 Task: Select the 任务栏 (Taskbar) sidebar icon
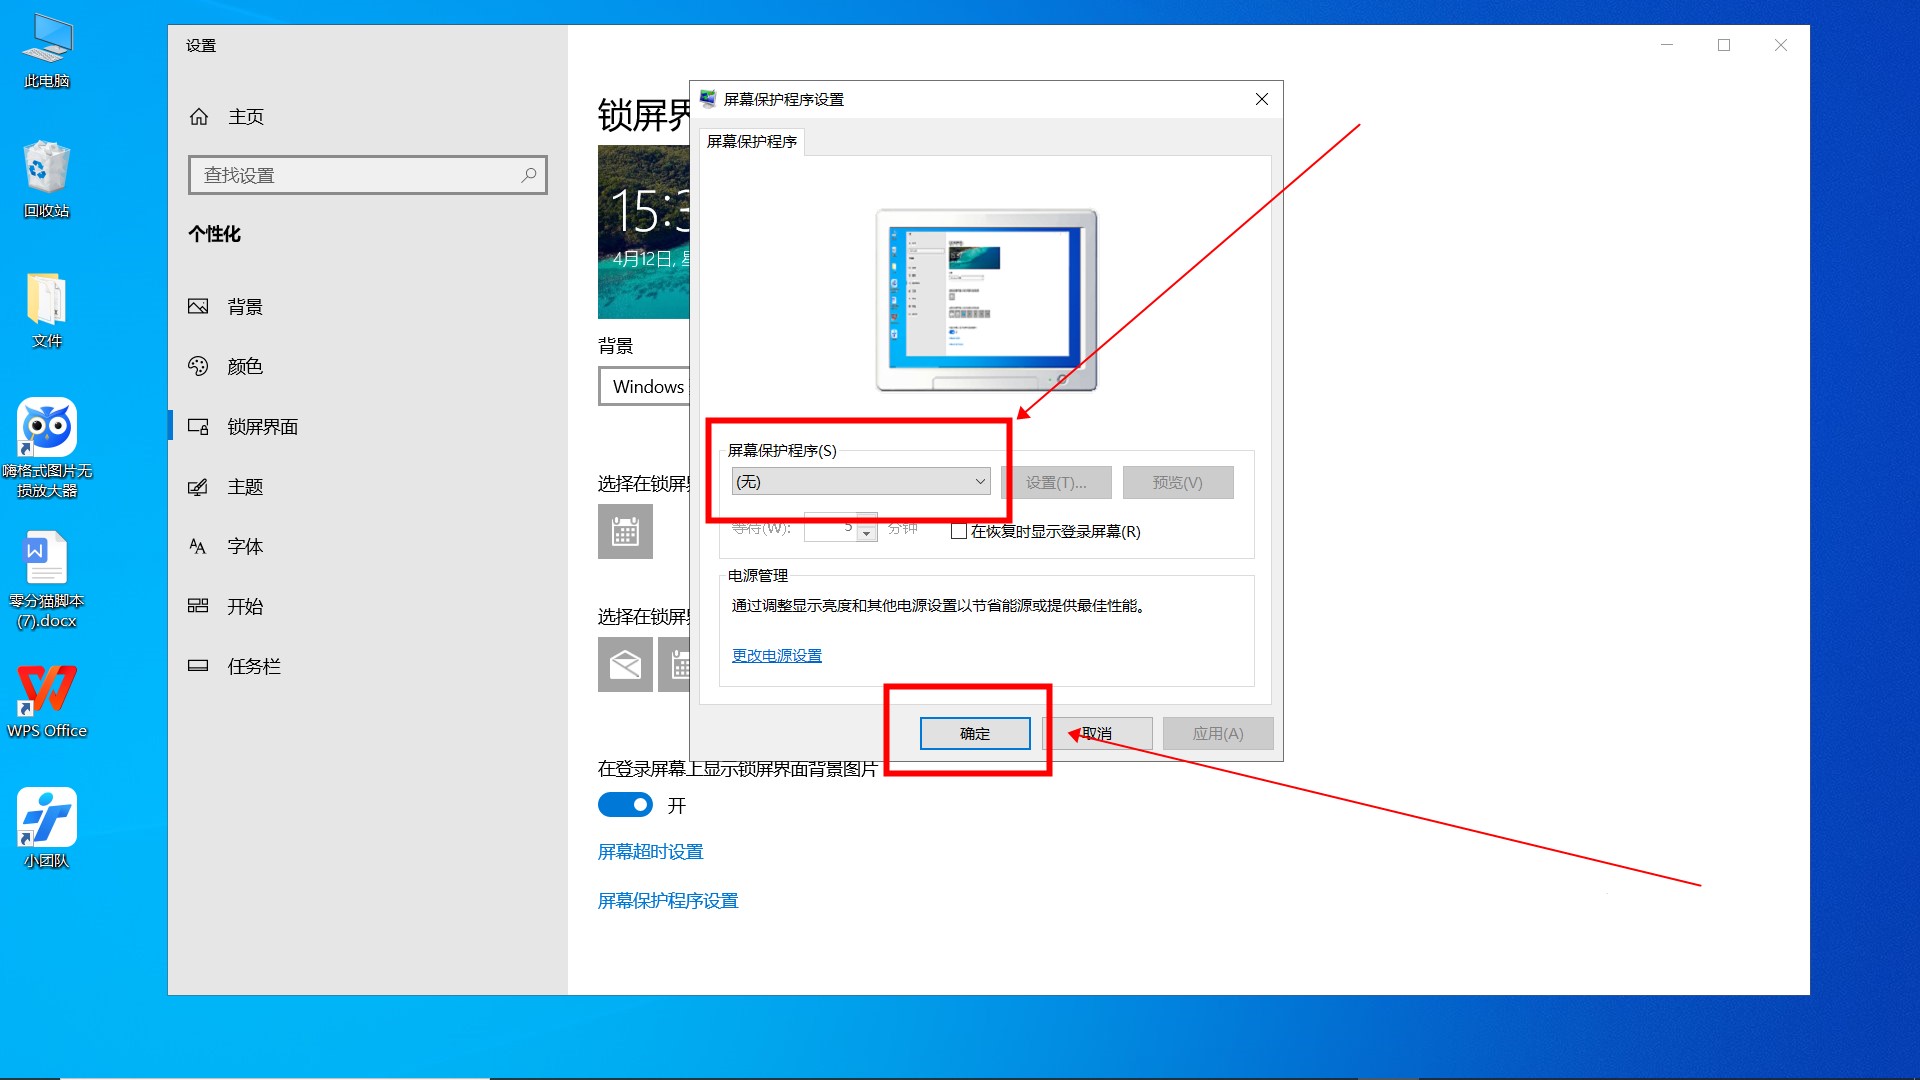[198, 666]
